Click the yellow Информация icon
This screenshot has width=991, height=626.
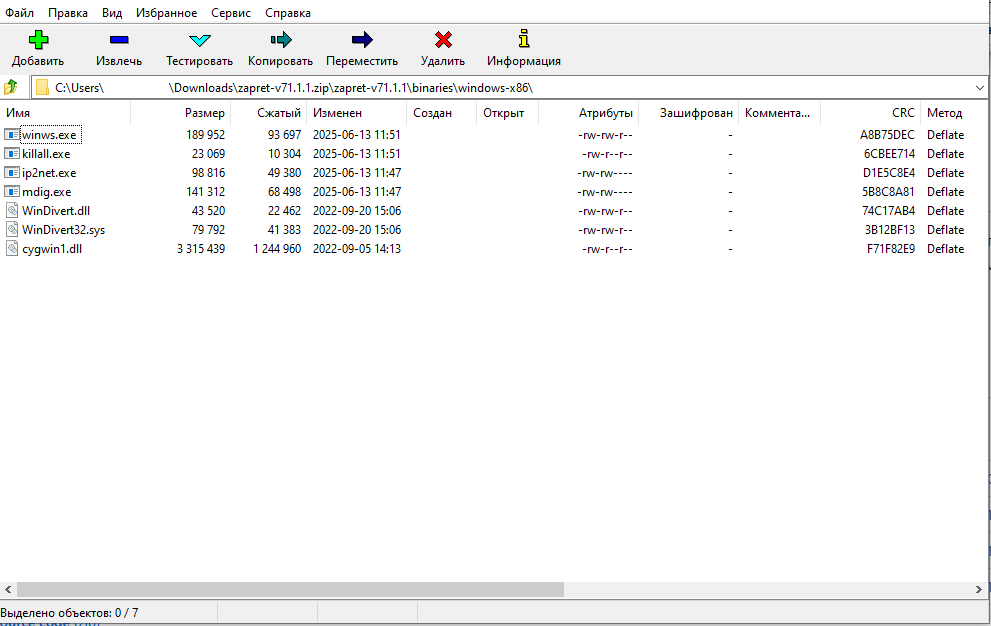(x=524, y=39)
